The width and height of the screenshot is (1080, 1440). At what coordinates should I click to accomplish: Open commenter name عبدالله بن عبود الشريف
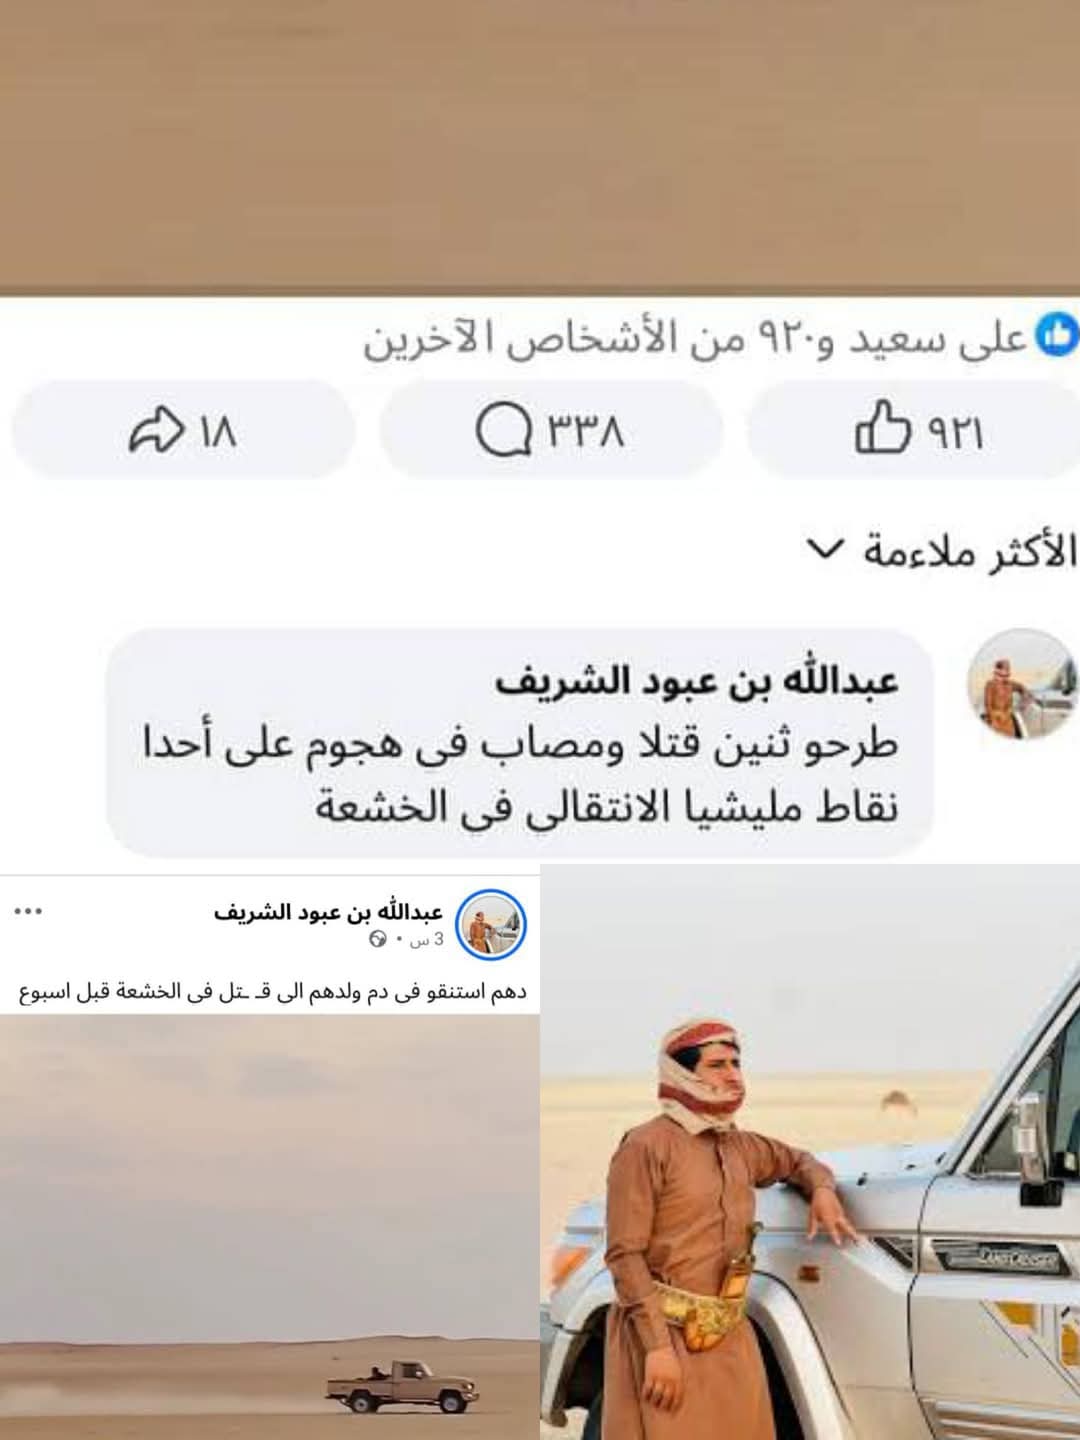697,682
